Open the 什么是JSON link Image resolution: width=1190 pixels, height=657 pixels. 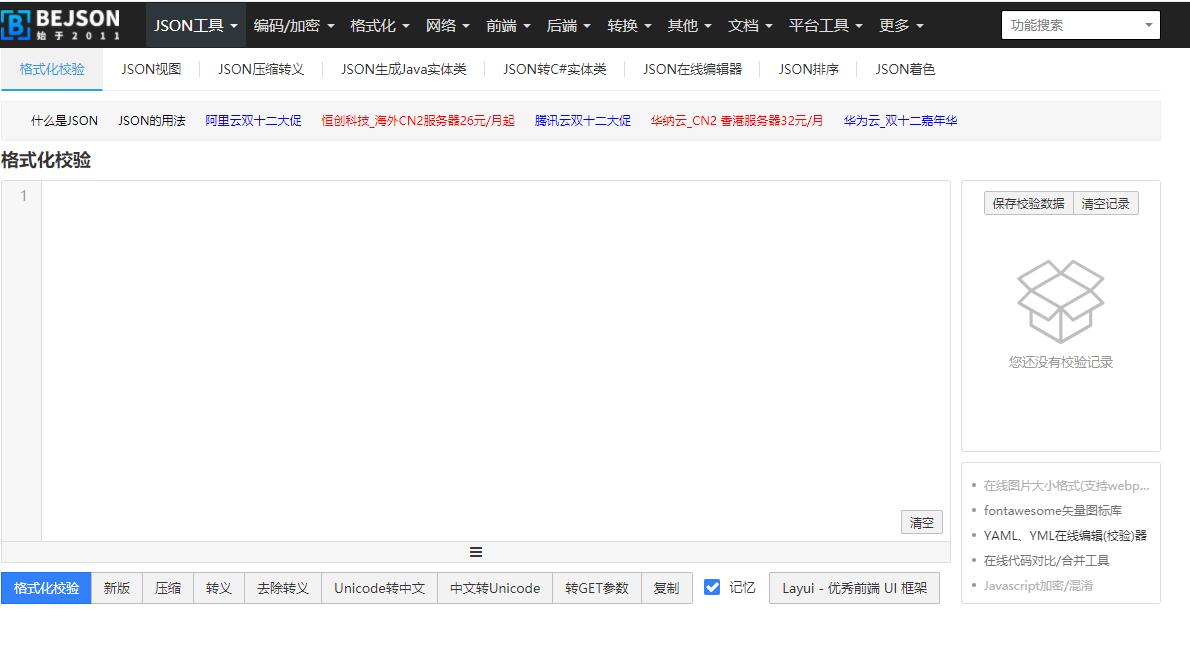[64, 121]
